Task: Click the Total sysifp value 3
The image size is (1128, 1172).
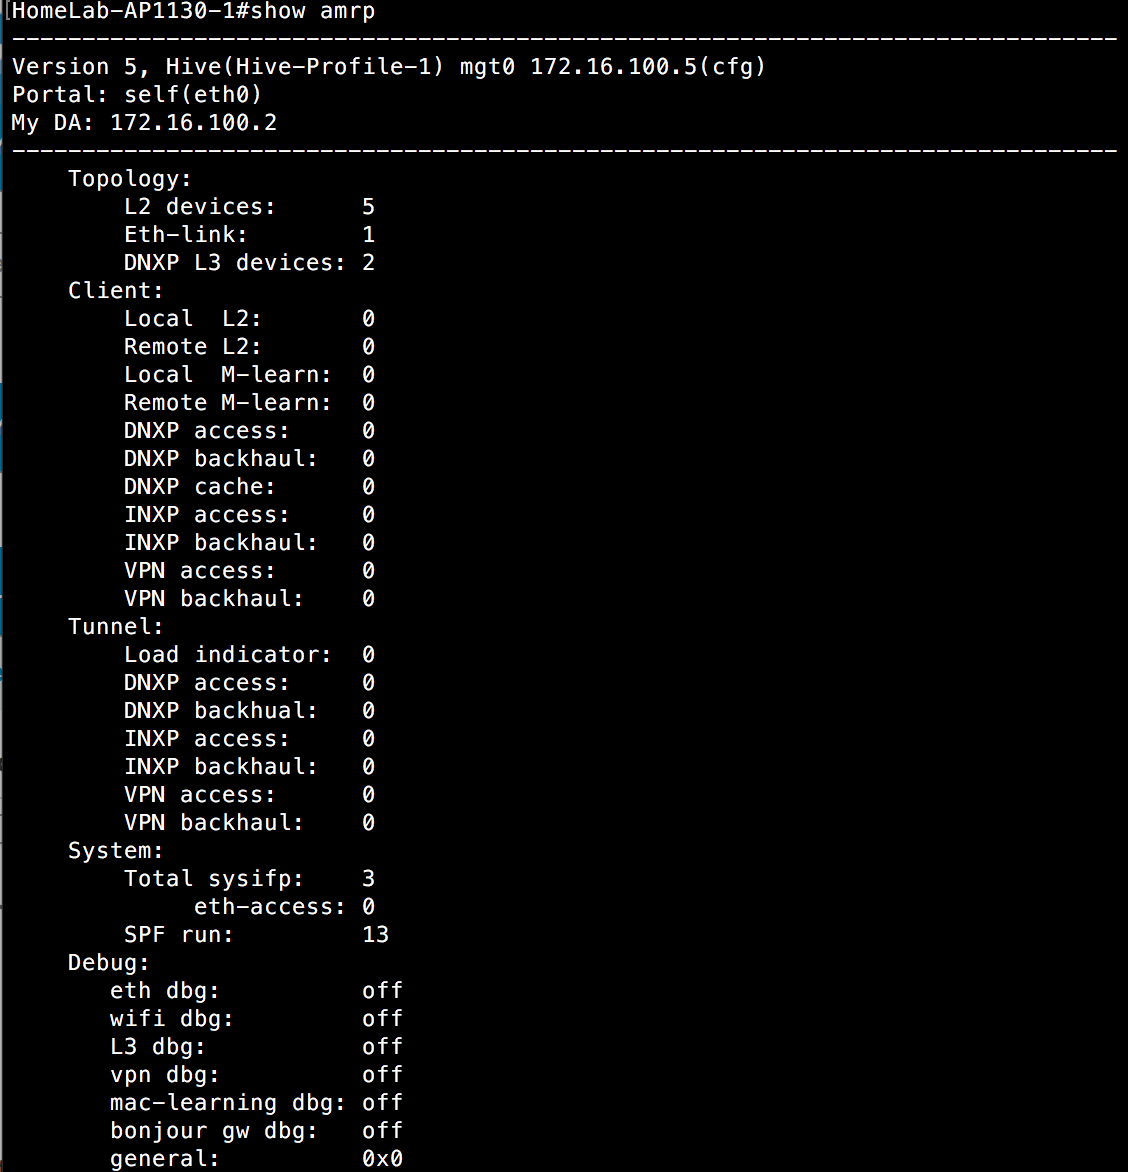Action: (x=369, y=878)
